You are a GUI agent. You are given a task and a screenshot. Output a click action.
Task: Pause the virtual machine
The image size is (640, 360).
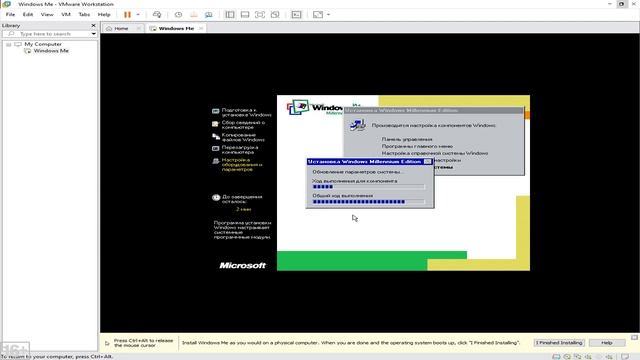coord(127,15)
